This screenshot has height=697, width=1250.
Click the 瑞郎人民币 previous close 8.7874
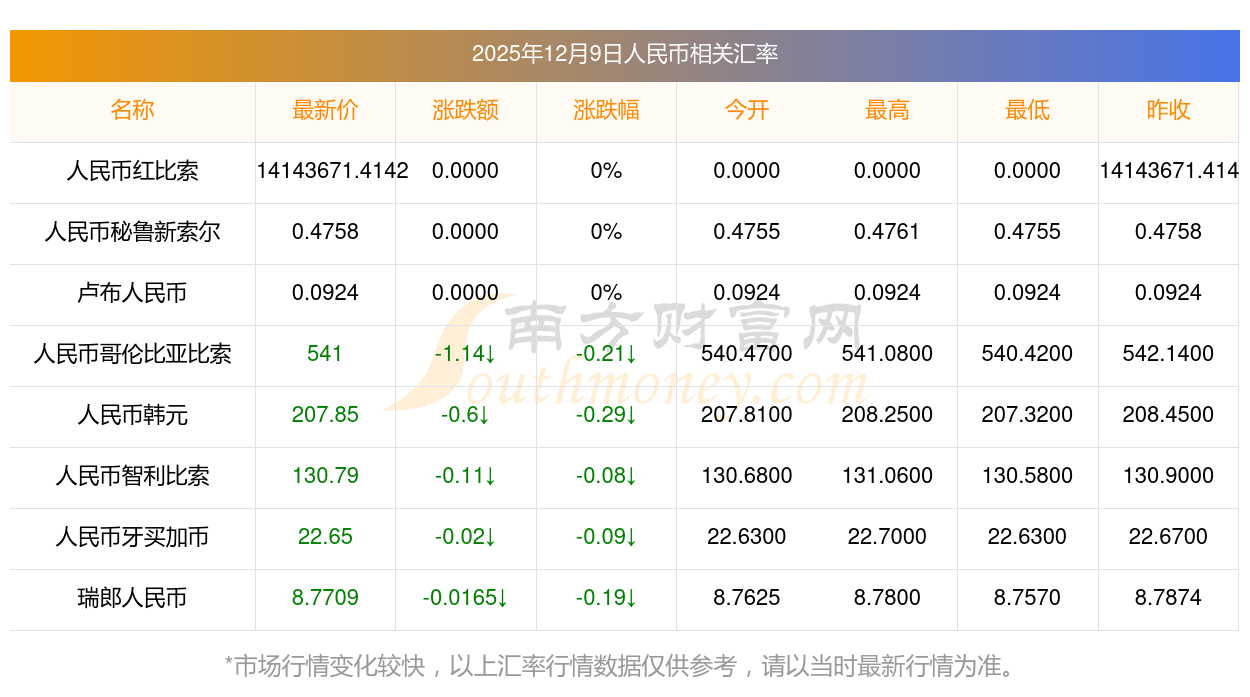point(1168,598)
